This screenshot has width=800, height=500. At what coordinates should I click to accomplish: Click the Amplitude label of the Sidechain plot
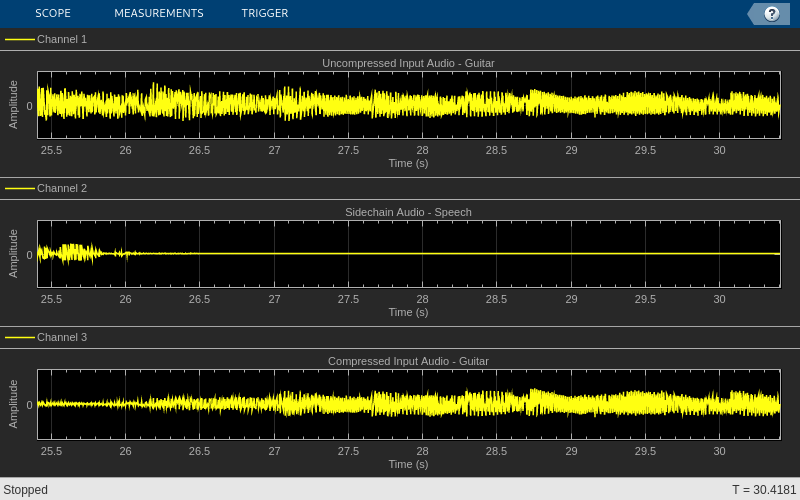[x=13, y=254]
